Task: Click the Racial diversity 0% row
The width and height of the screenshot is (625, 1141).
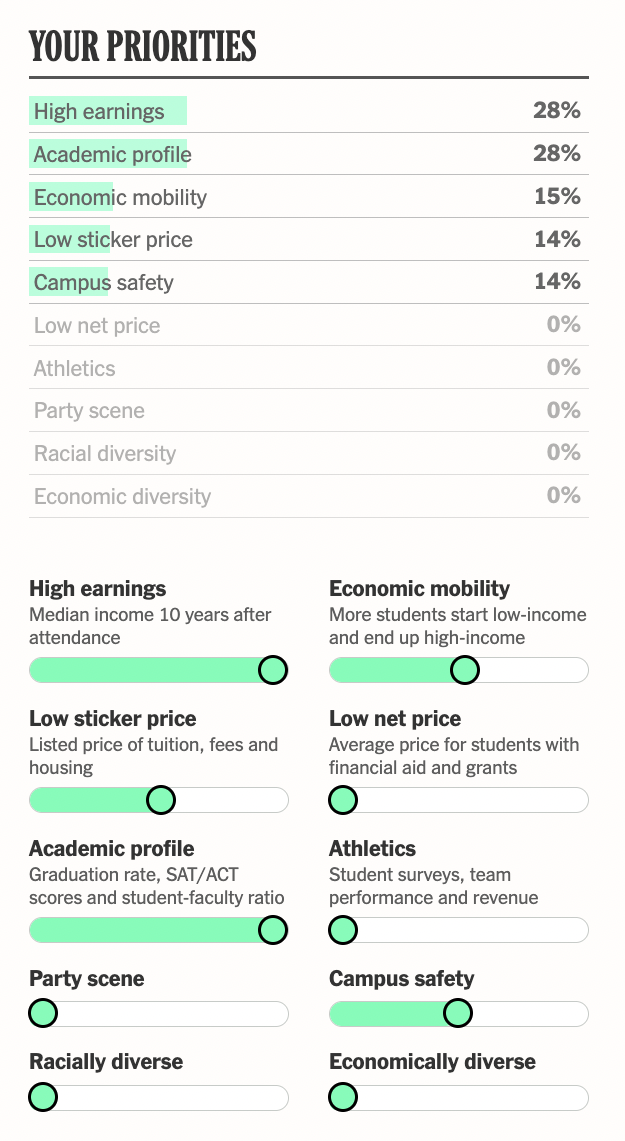Action: tap(308, 454)
